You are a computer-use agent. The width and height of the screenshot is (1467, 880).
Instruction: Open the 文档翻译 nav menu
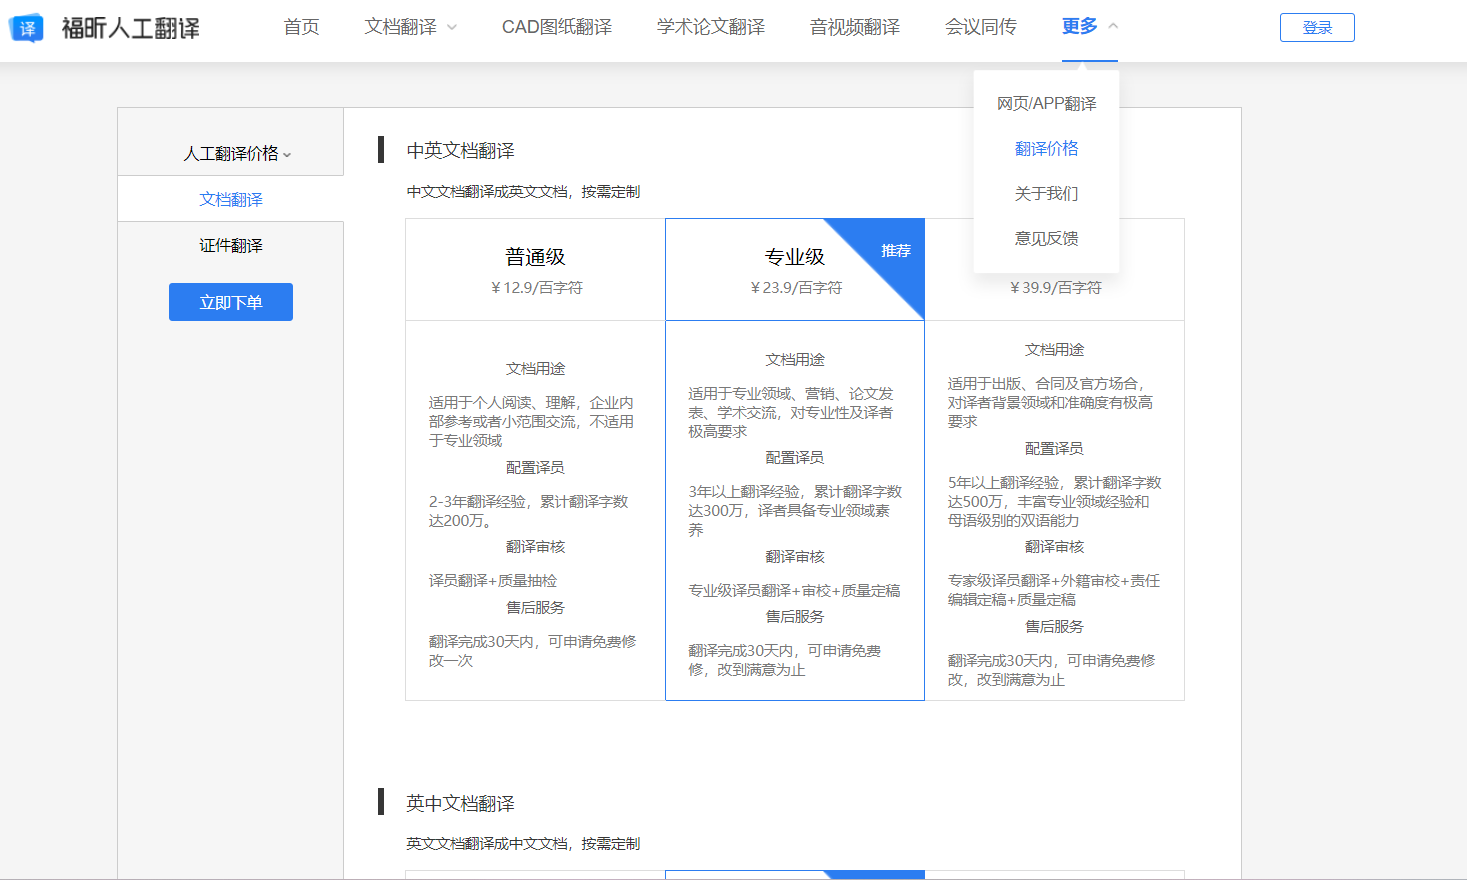point(400,27)
